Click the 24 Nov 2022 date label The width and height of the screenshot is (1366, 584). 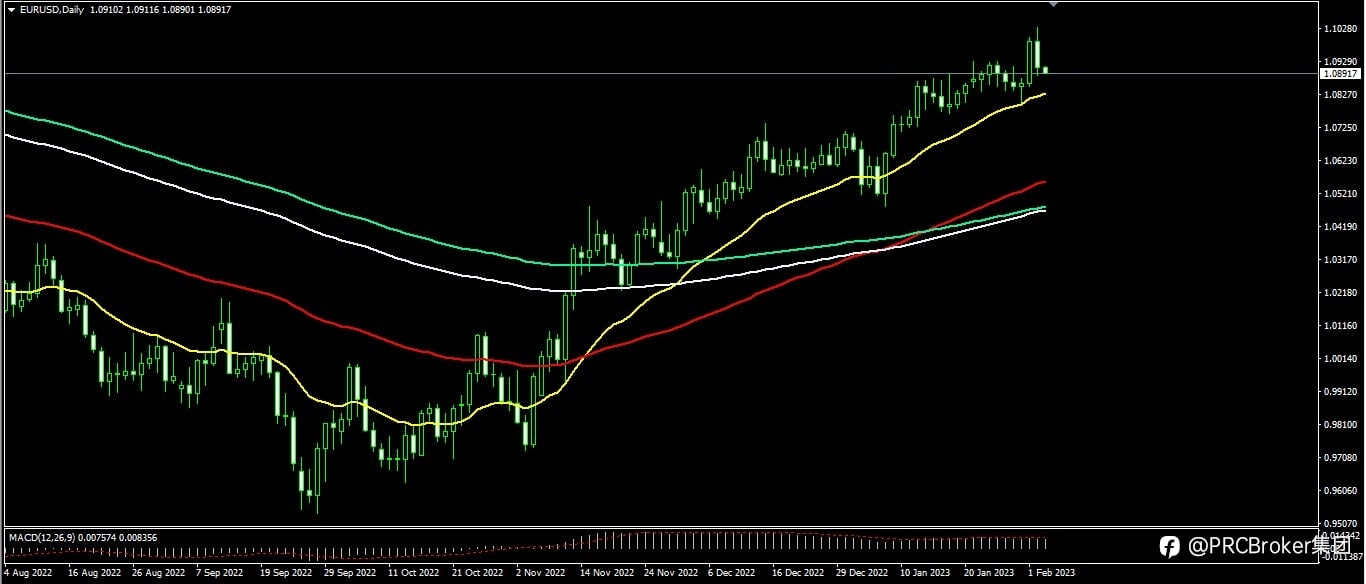670,573
